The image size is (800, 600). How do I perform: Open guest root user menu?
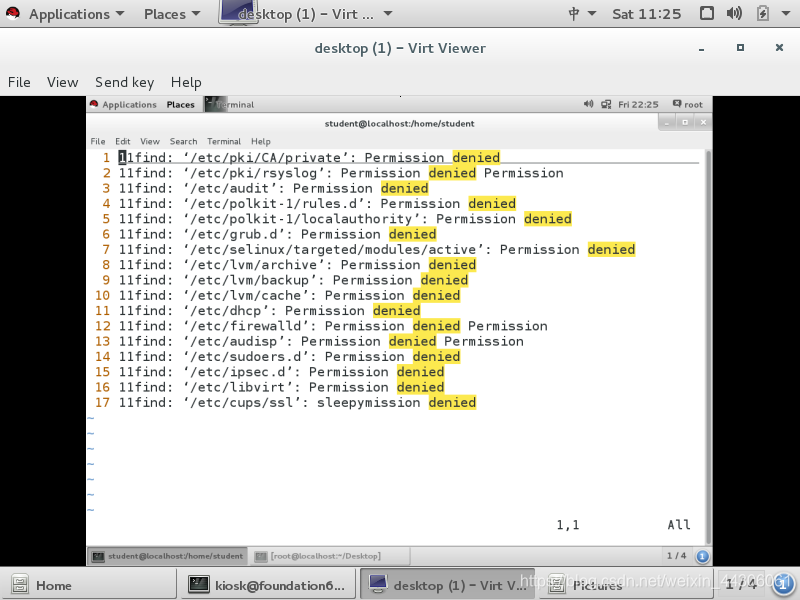688,104
